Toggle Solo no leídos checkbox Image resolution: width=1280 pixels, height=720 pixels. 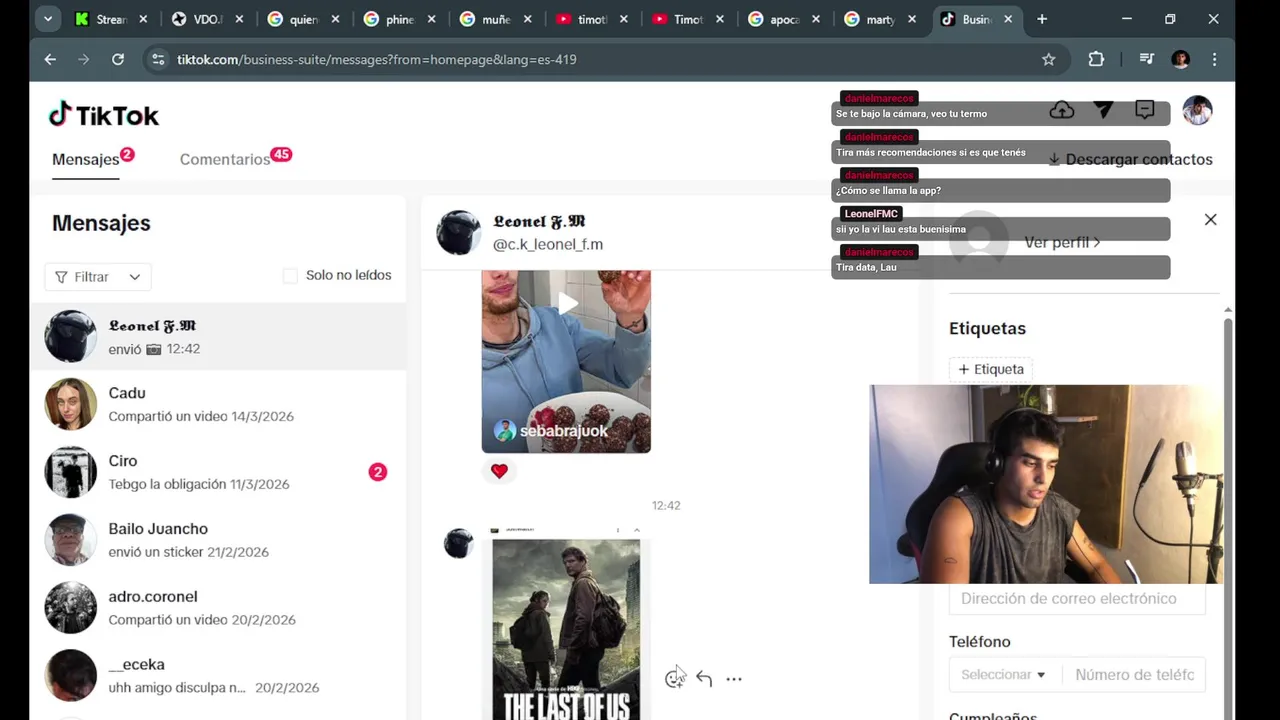(290, 275)
